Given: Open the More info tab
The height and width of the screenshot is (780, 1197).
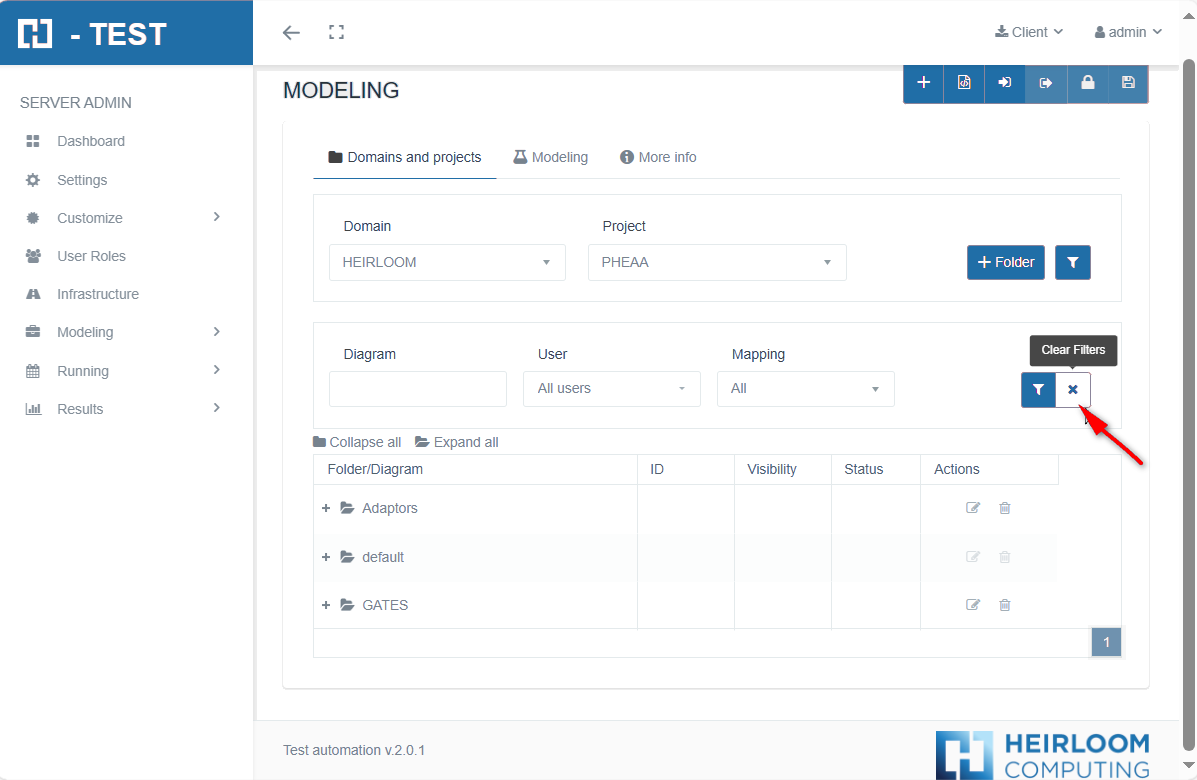Looking at the screenshot, I should [658, 157].
